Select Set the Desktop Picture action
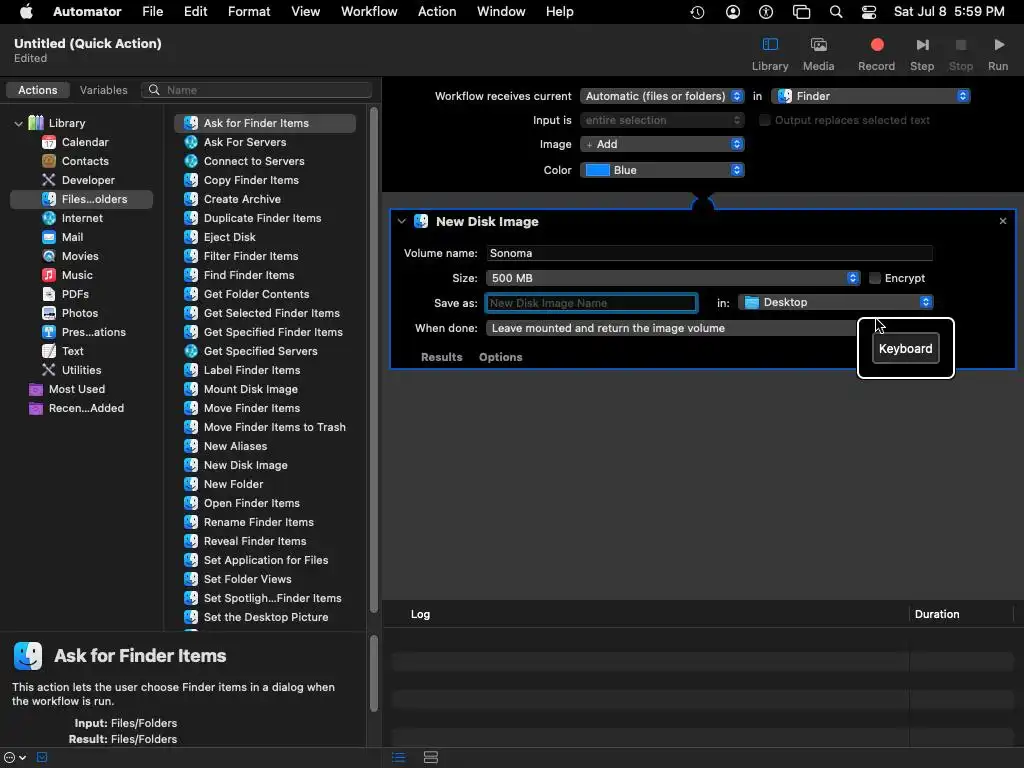 click(265, 616)
